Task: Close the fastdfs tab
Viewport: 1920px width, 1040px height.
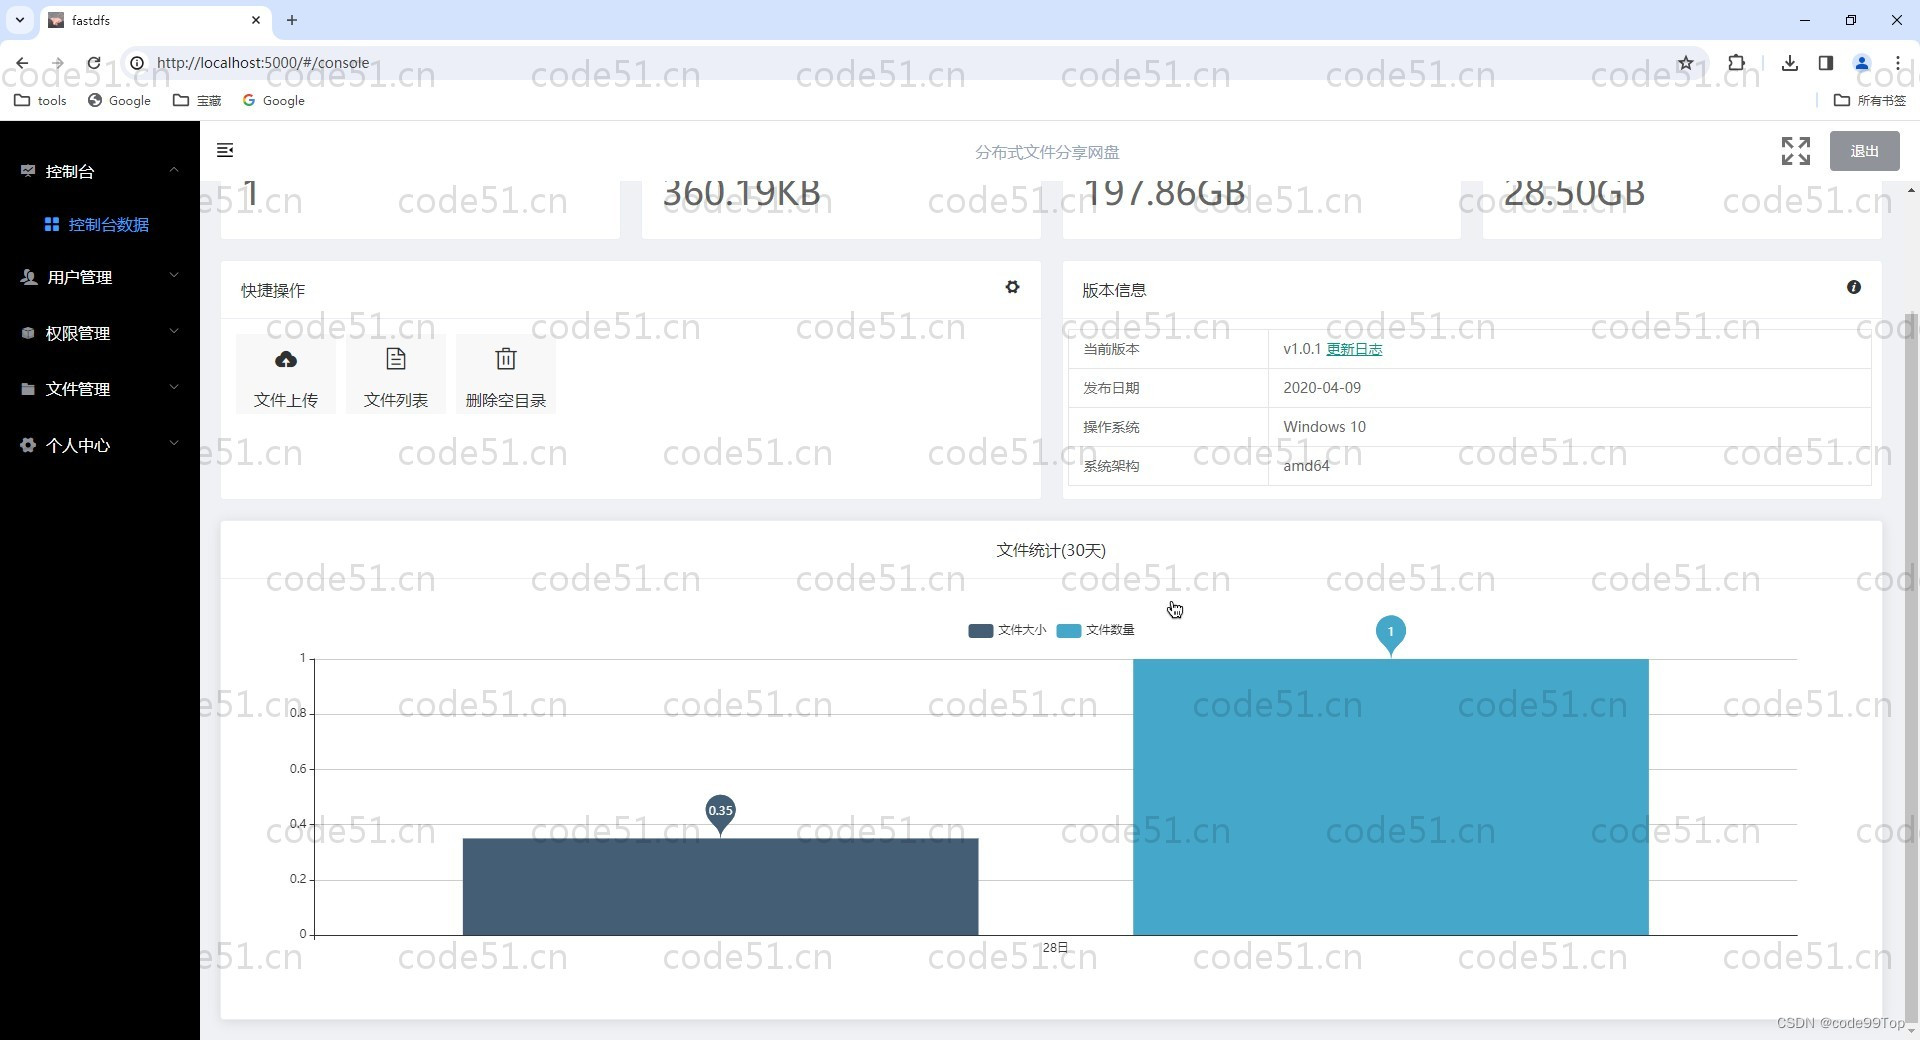Action: pyautogui.click(x=256, y=20)
